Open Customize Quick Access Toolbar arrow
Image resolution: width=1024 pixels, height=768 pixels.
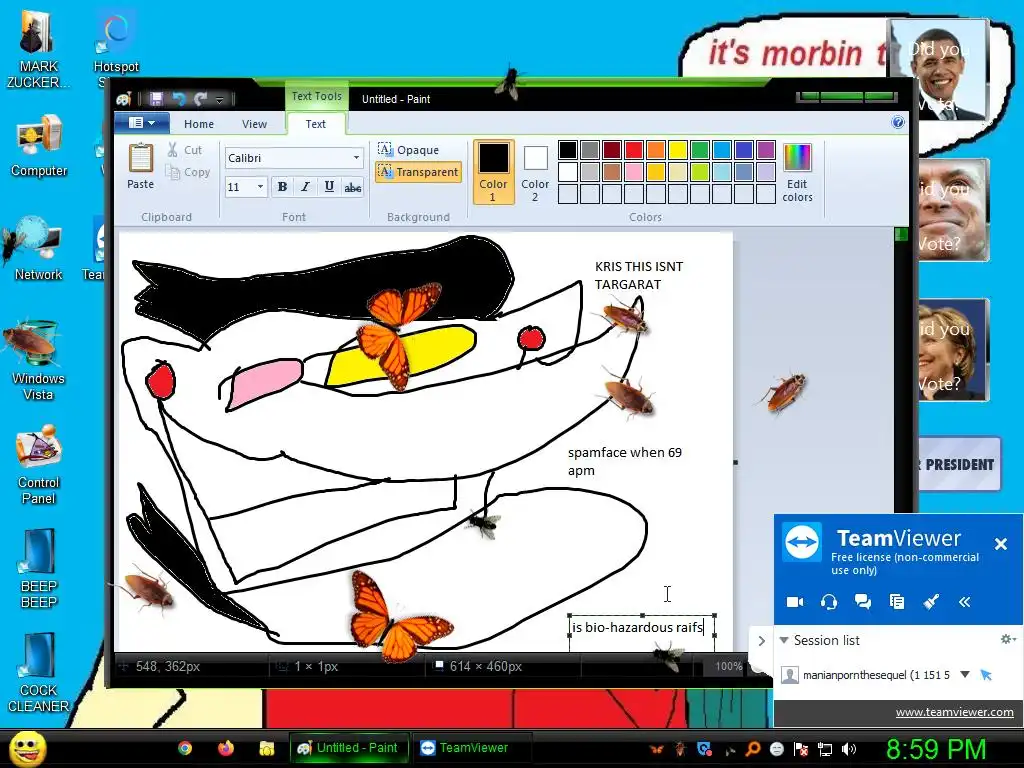219,99
